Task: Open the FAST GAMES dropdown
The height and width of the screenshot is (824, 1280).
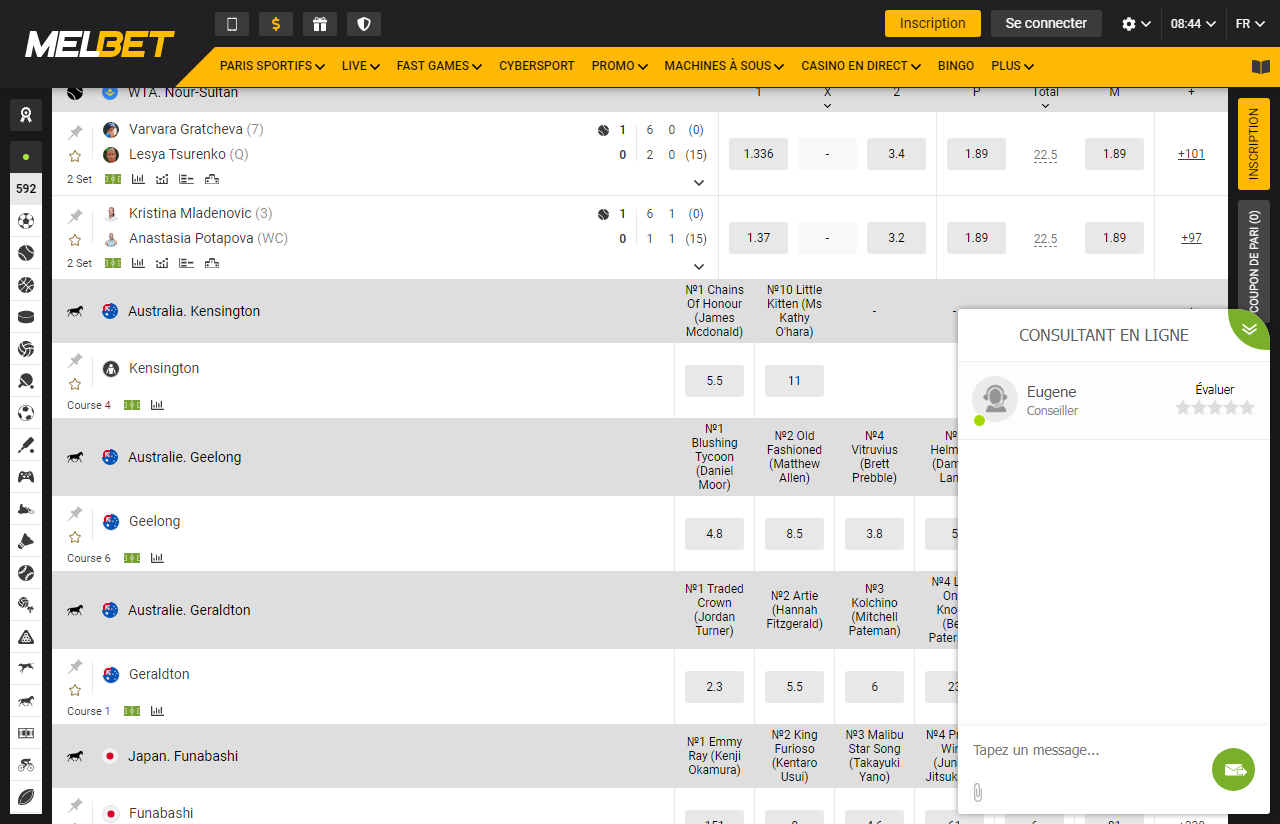Action: tap(439, 66)
